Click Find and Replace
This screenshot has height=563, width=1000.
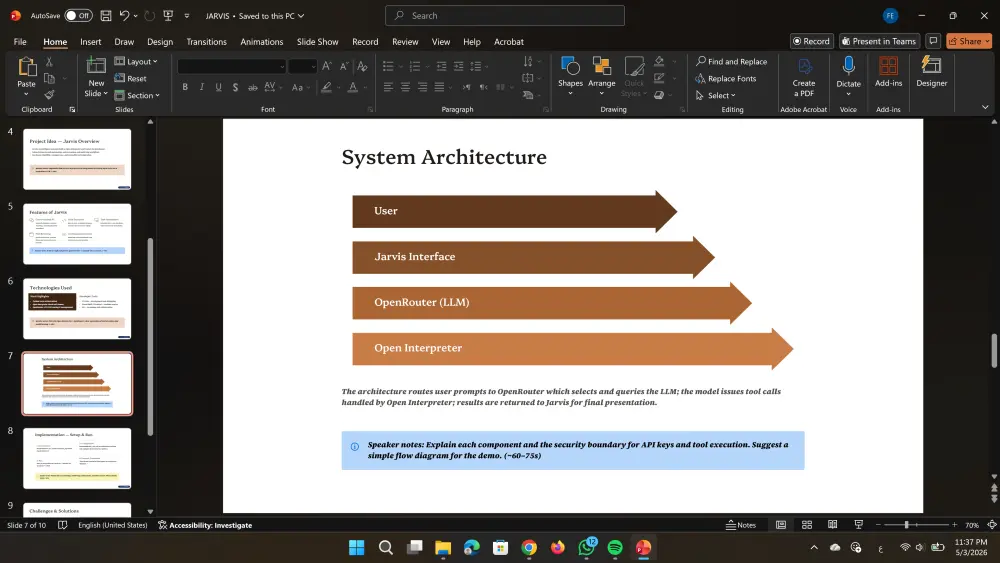pyautogui.click(x=732, y=61)
